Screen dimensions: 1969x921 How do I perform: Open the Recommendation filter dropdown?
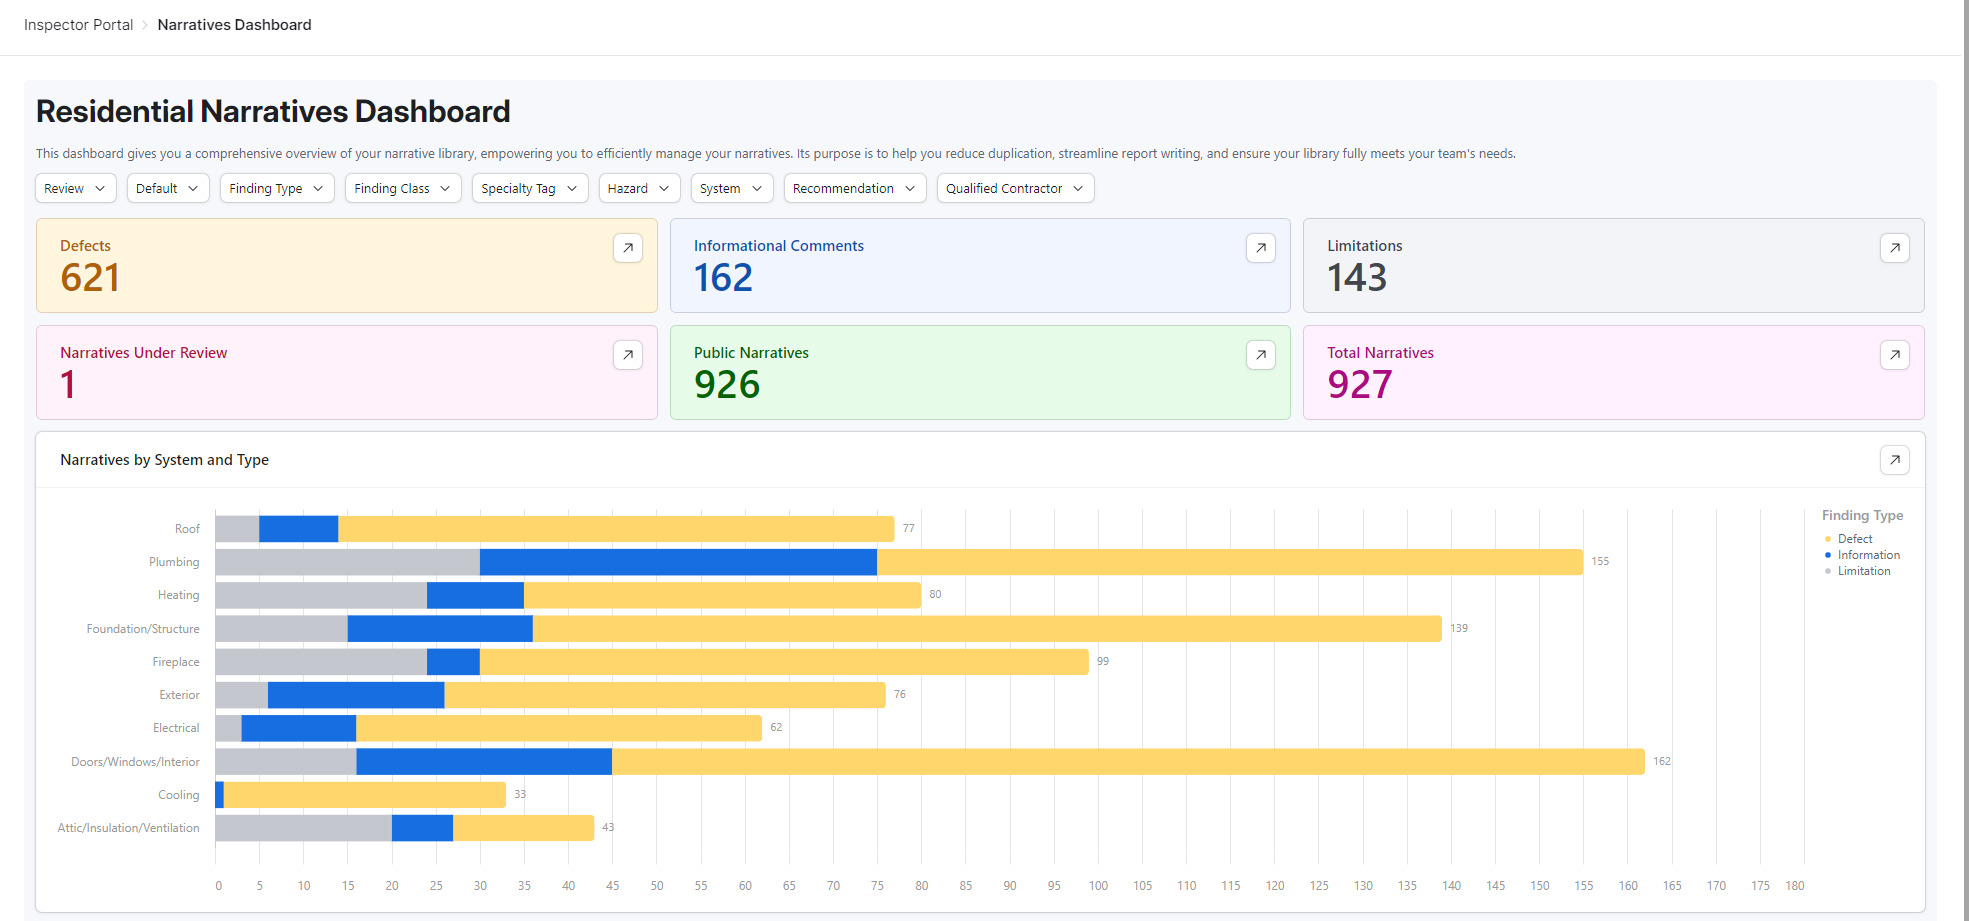pyautogui.click(x=854, y=188)
